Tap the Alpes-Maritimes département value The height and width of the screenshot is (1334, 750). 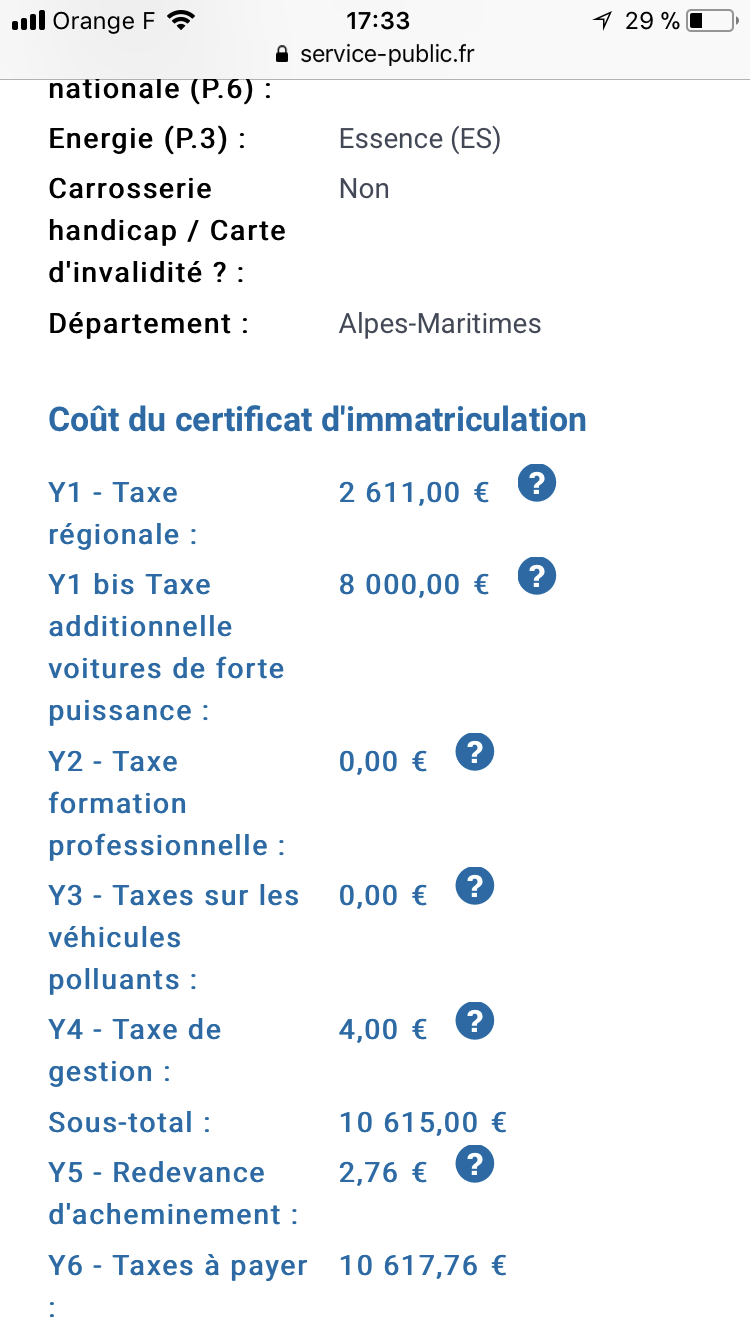click(440, 324)
